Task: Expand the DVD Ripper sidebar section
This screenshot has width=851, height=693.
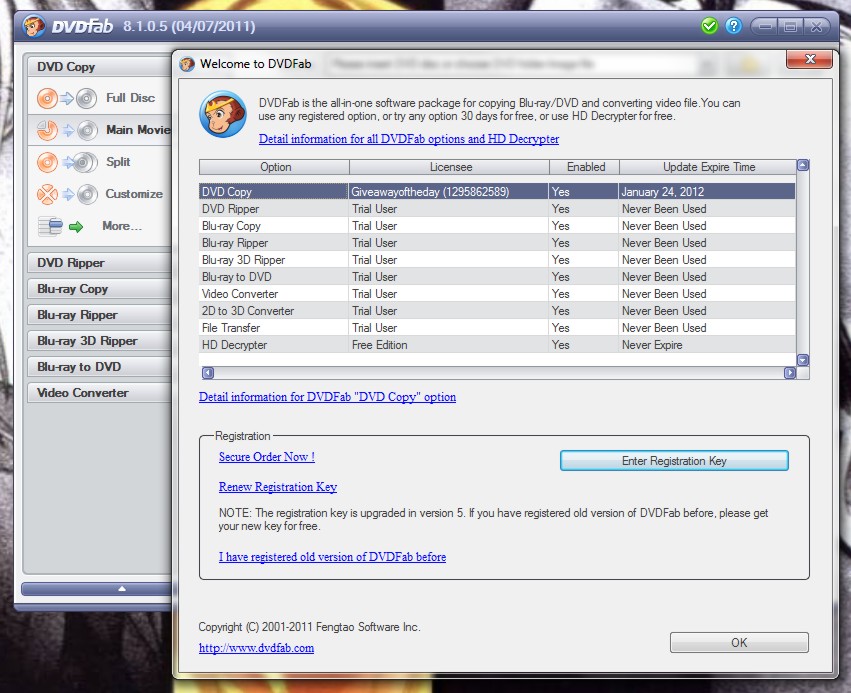Action: (x=100, y=263)
